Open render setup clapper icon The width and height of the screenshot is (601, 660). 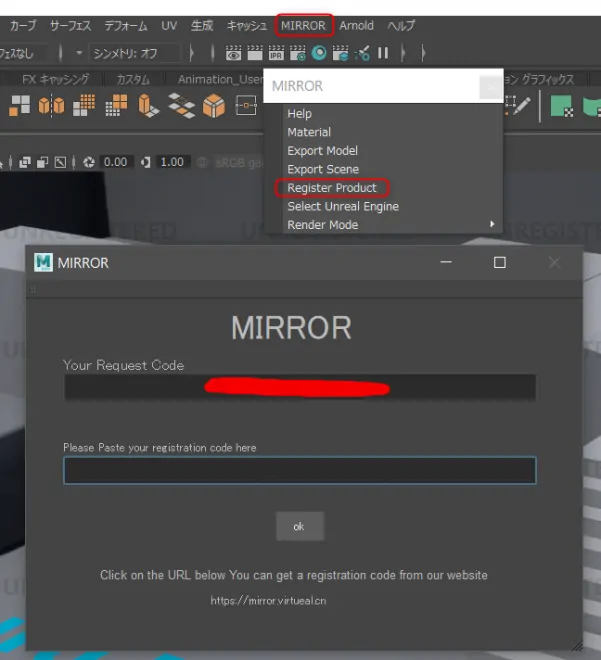(x=340, y=53)
